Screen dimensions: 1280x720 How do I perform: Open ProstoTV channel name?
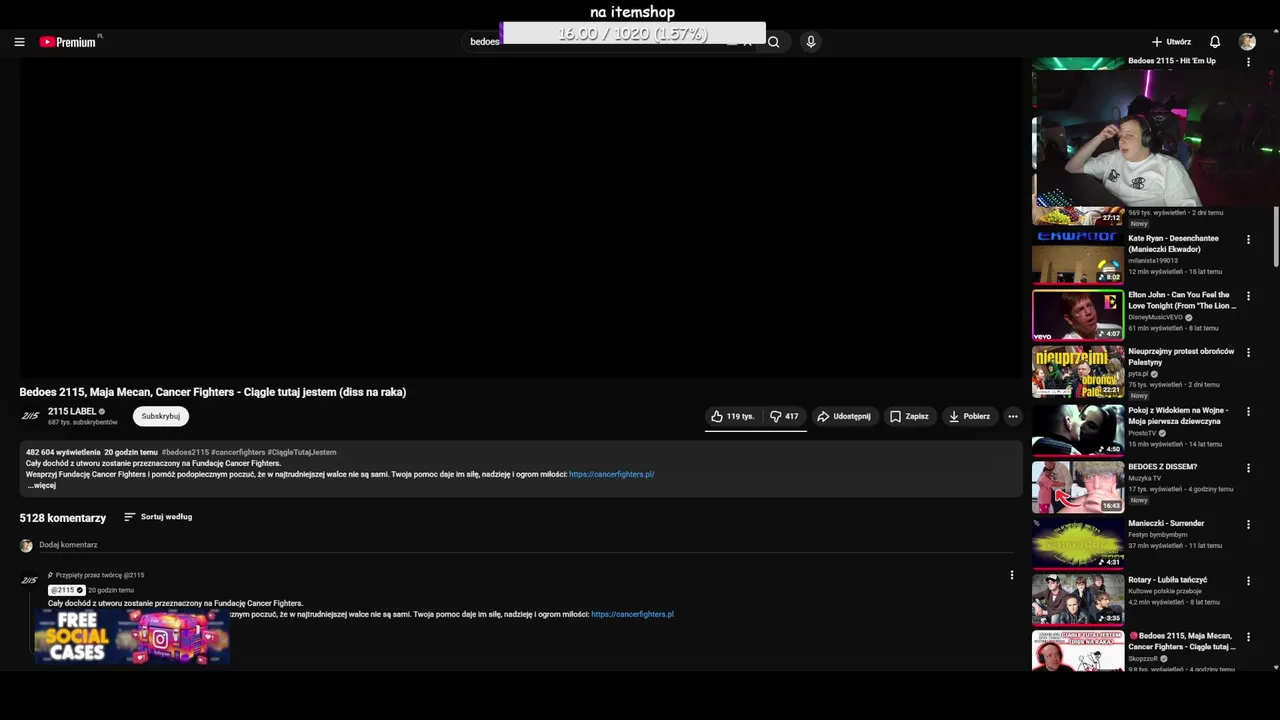point(1141,433)
